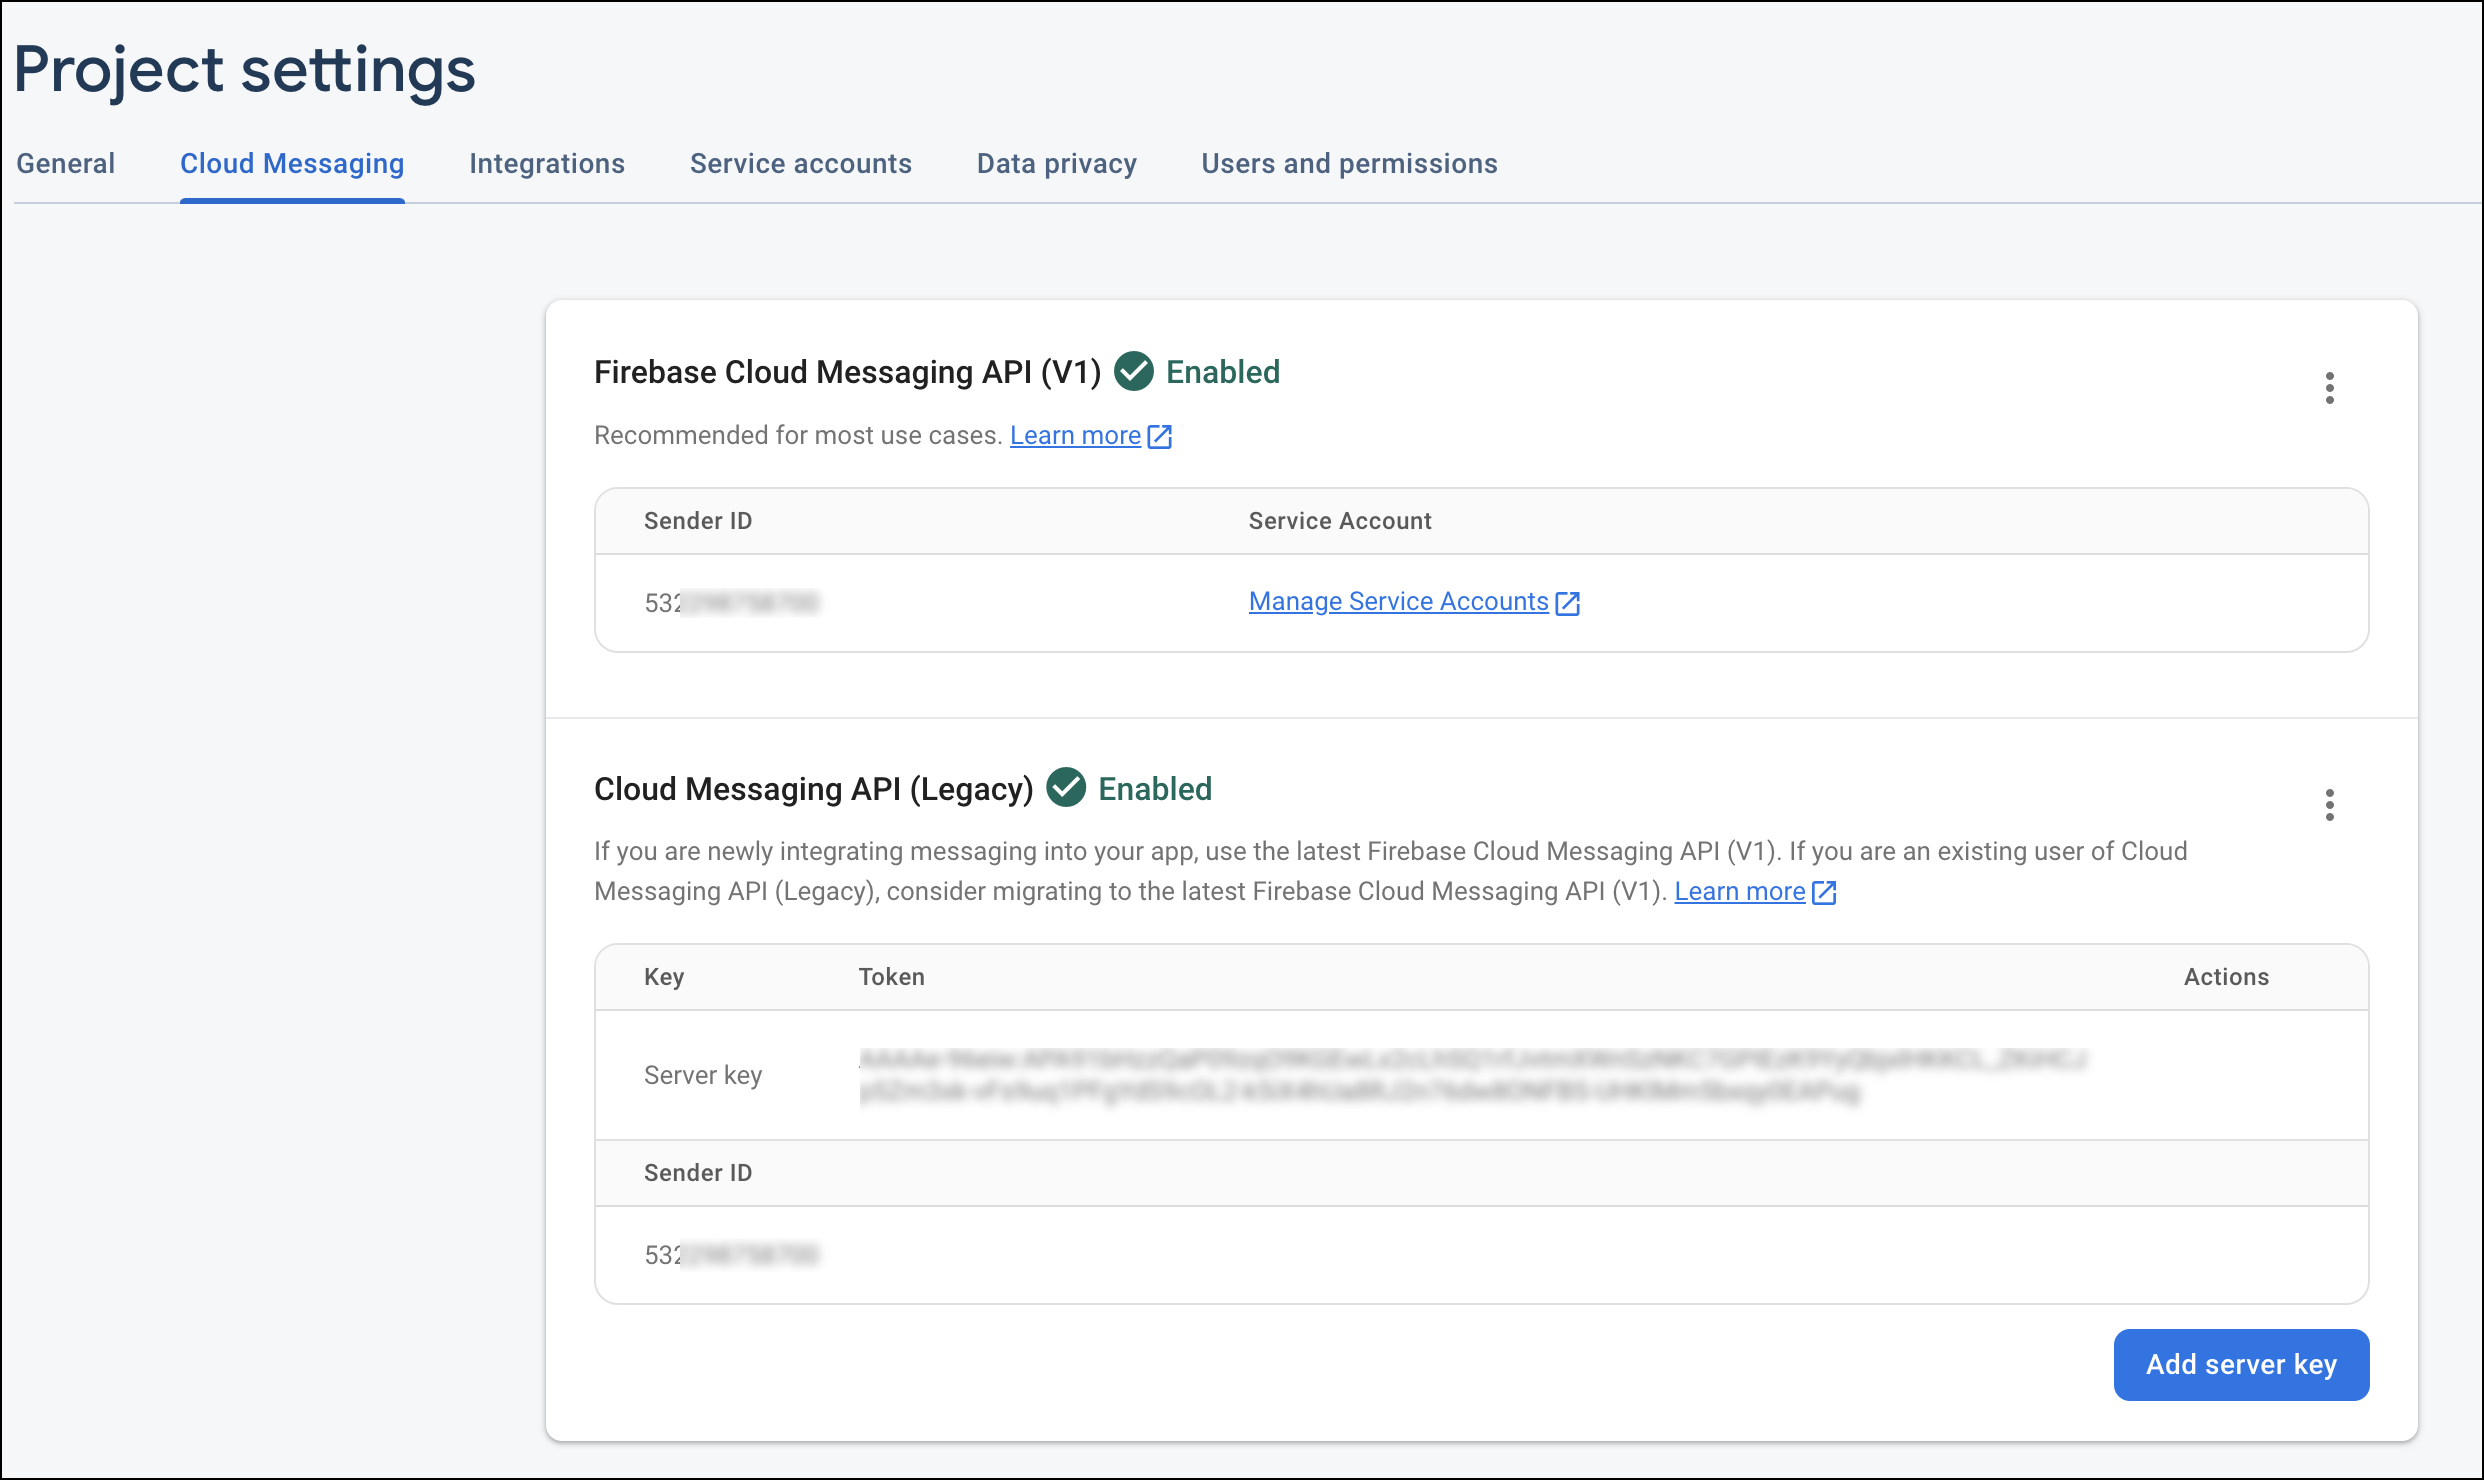Click external-link icon beside Legacy Learn more
The image size is (2484, 1480).
[1824, 892]
